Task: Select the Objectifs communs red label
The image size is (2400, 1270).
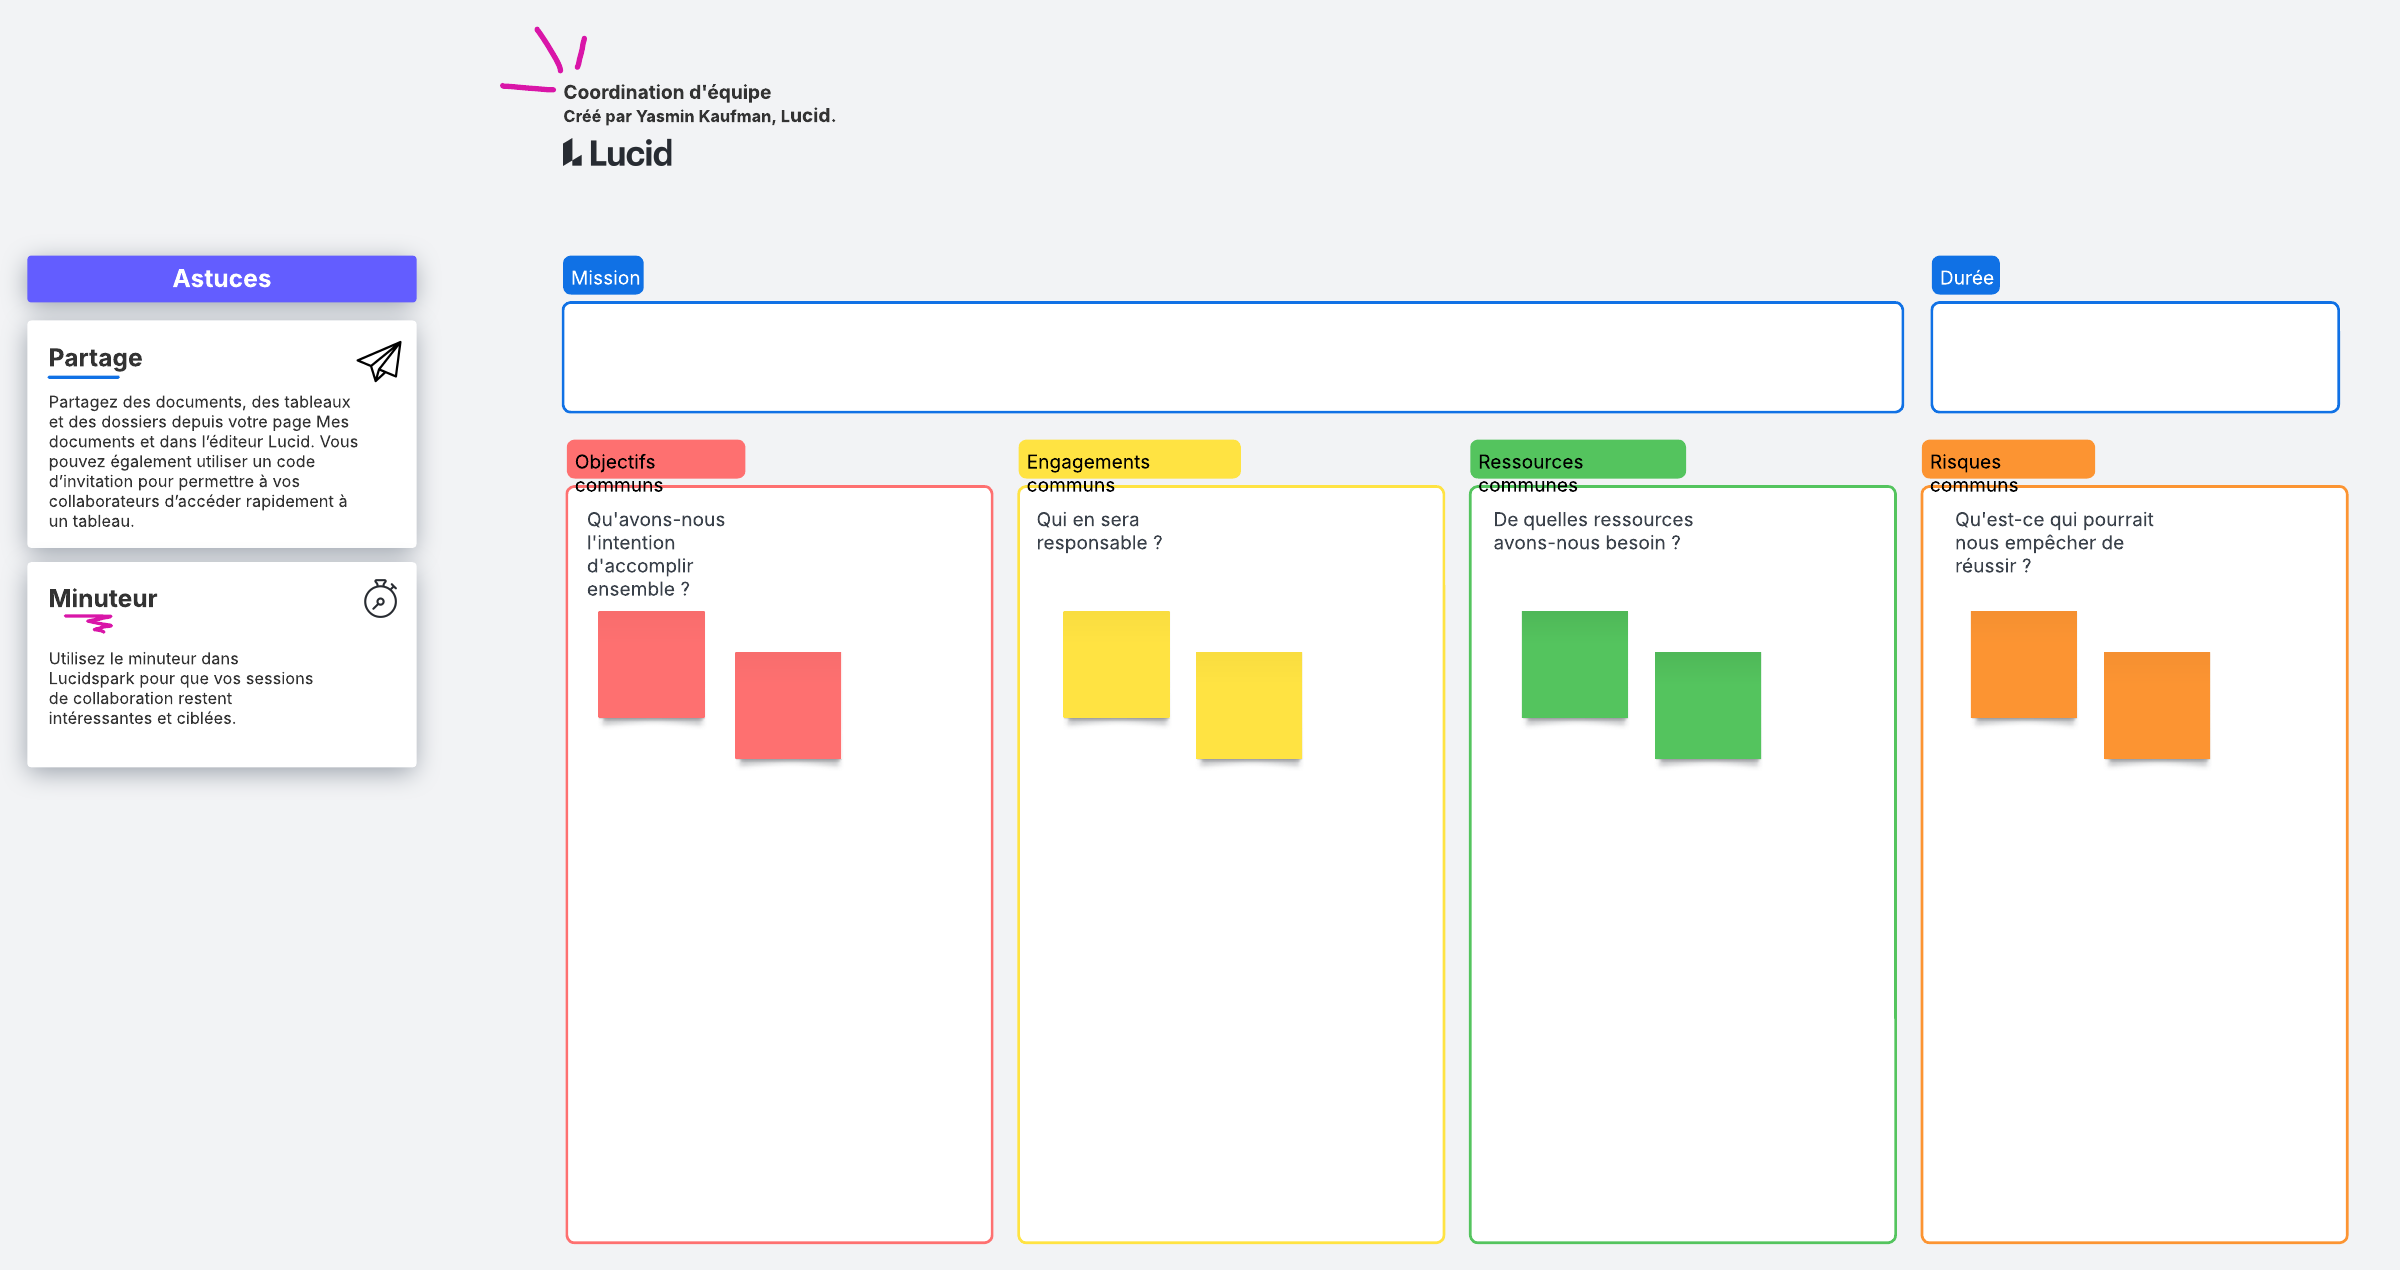Action: click(655, 460)
